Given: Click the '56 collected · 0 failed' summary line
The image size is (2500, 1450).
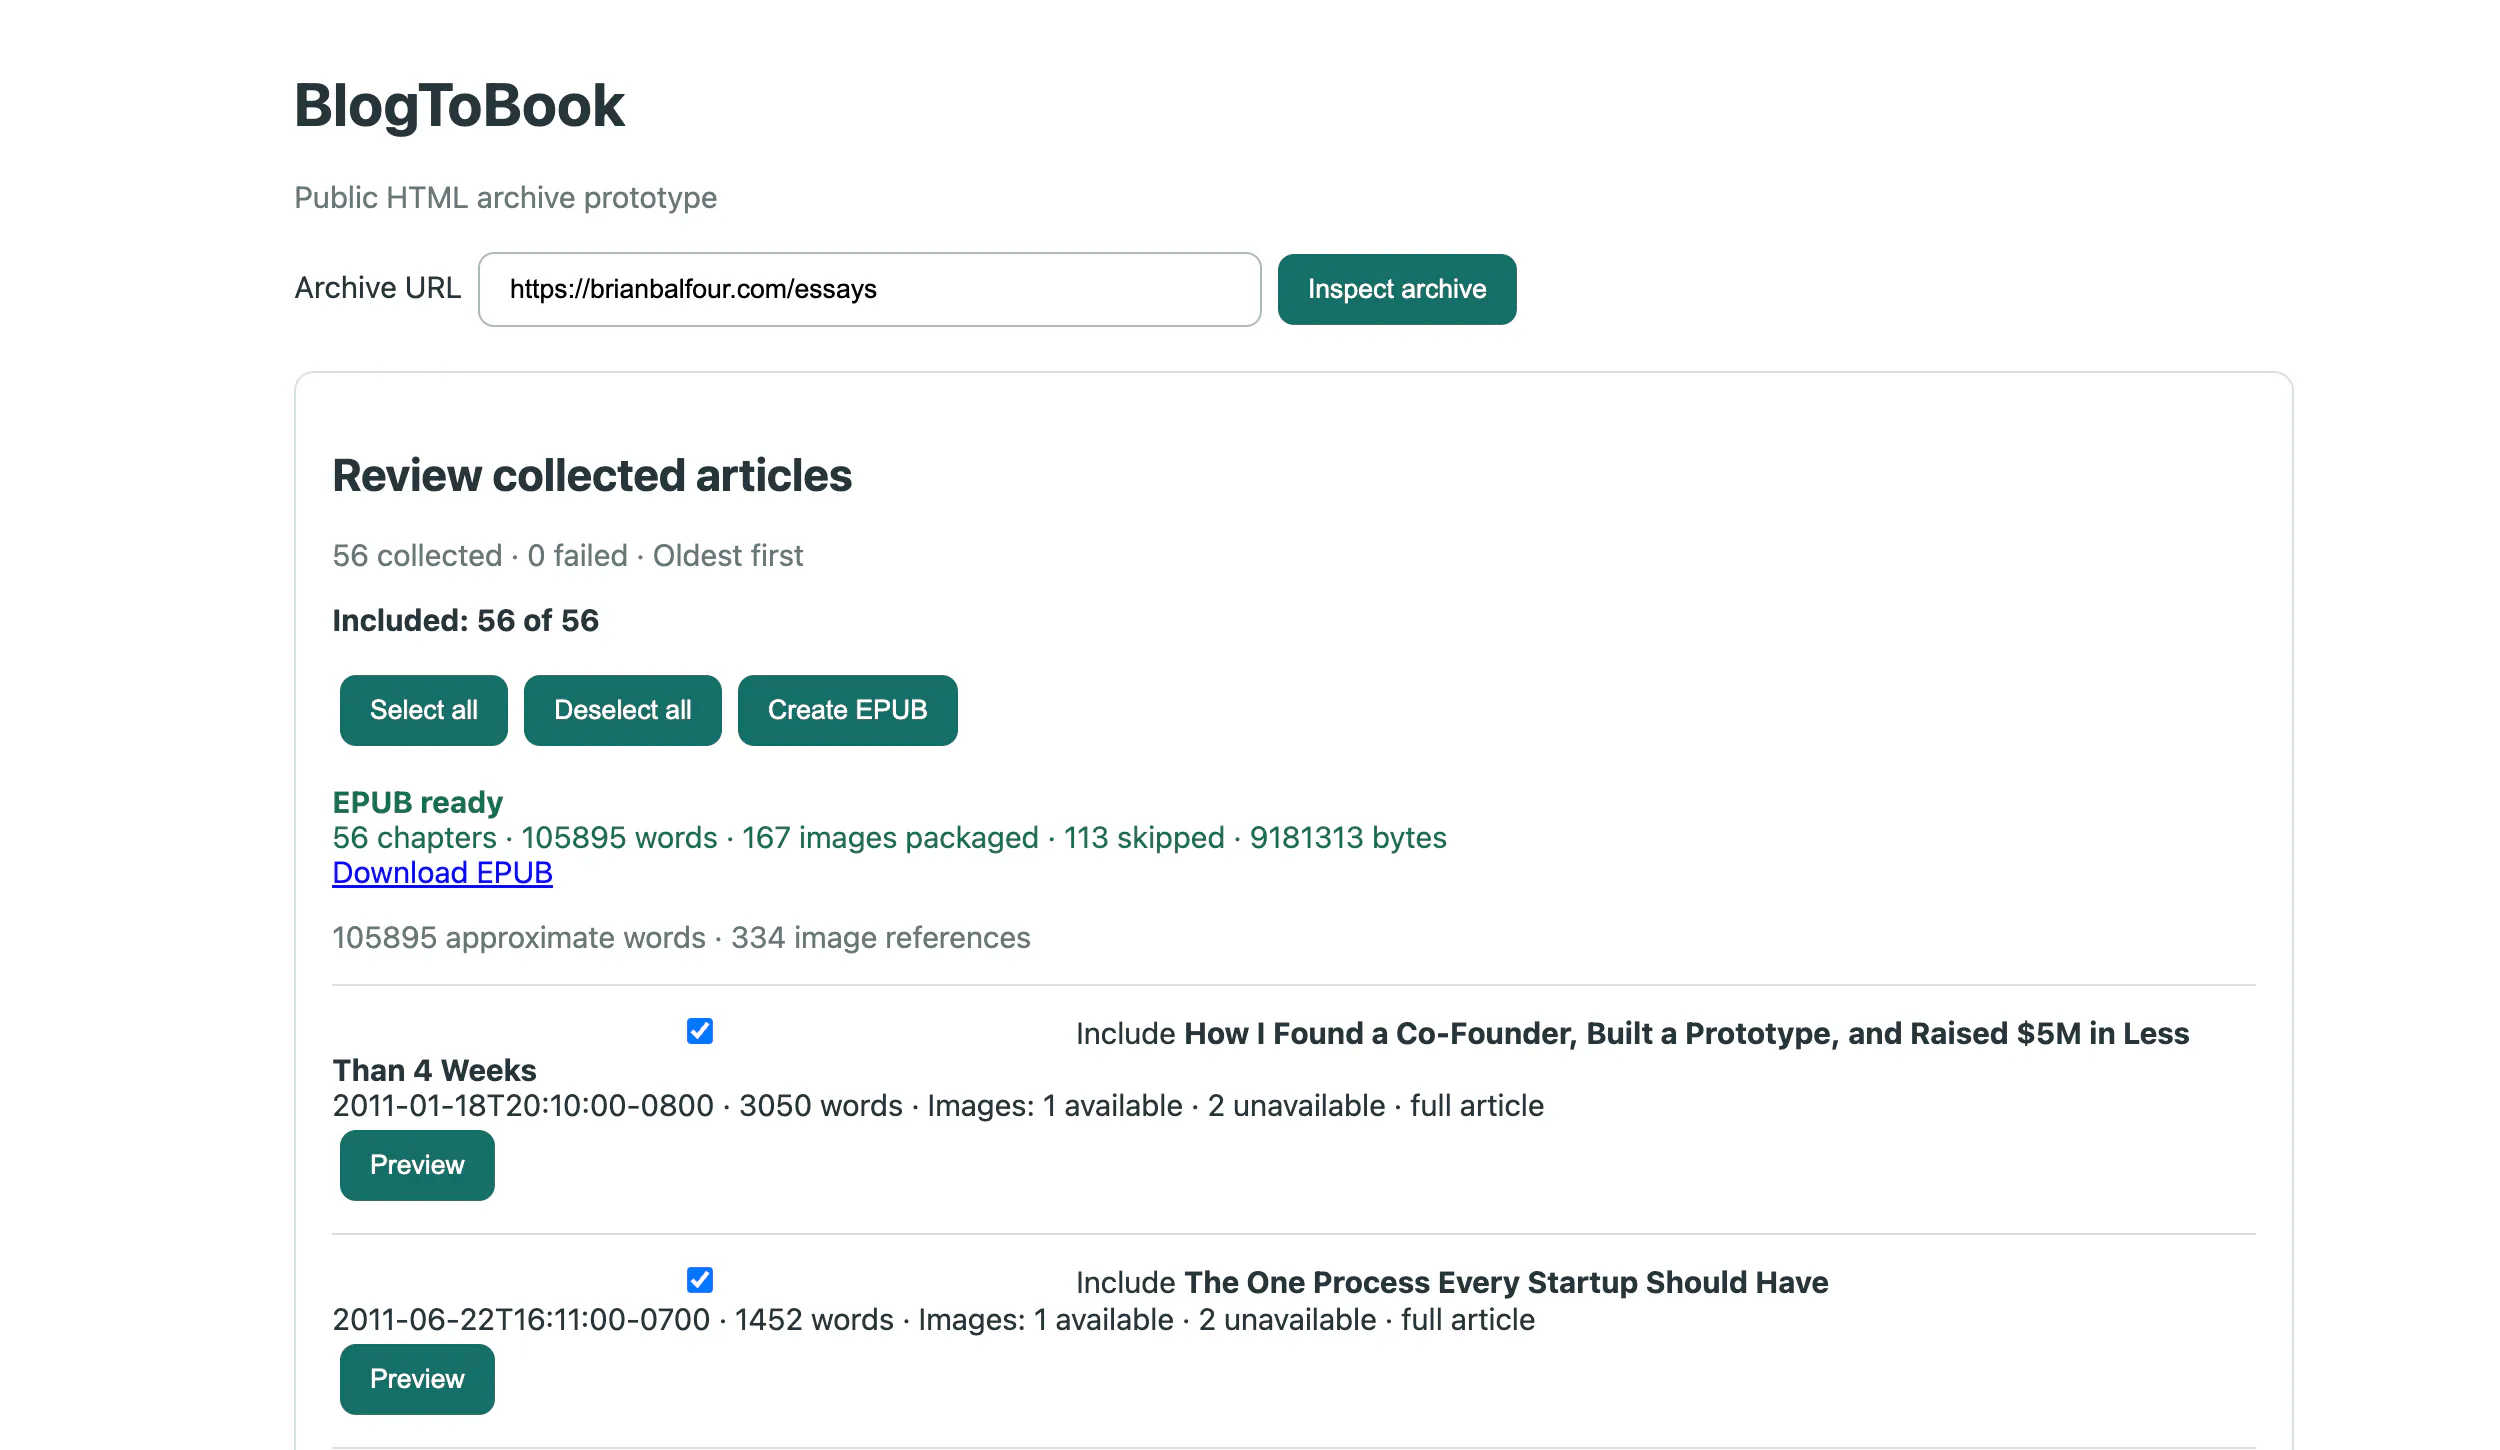Looking at the screenshot, I should [x=568, y=556].
